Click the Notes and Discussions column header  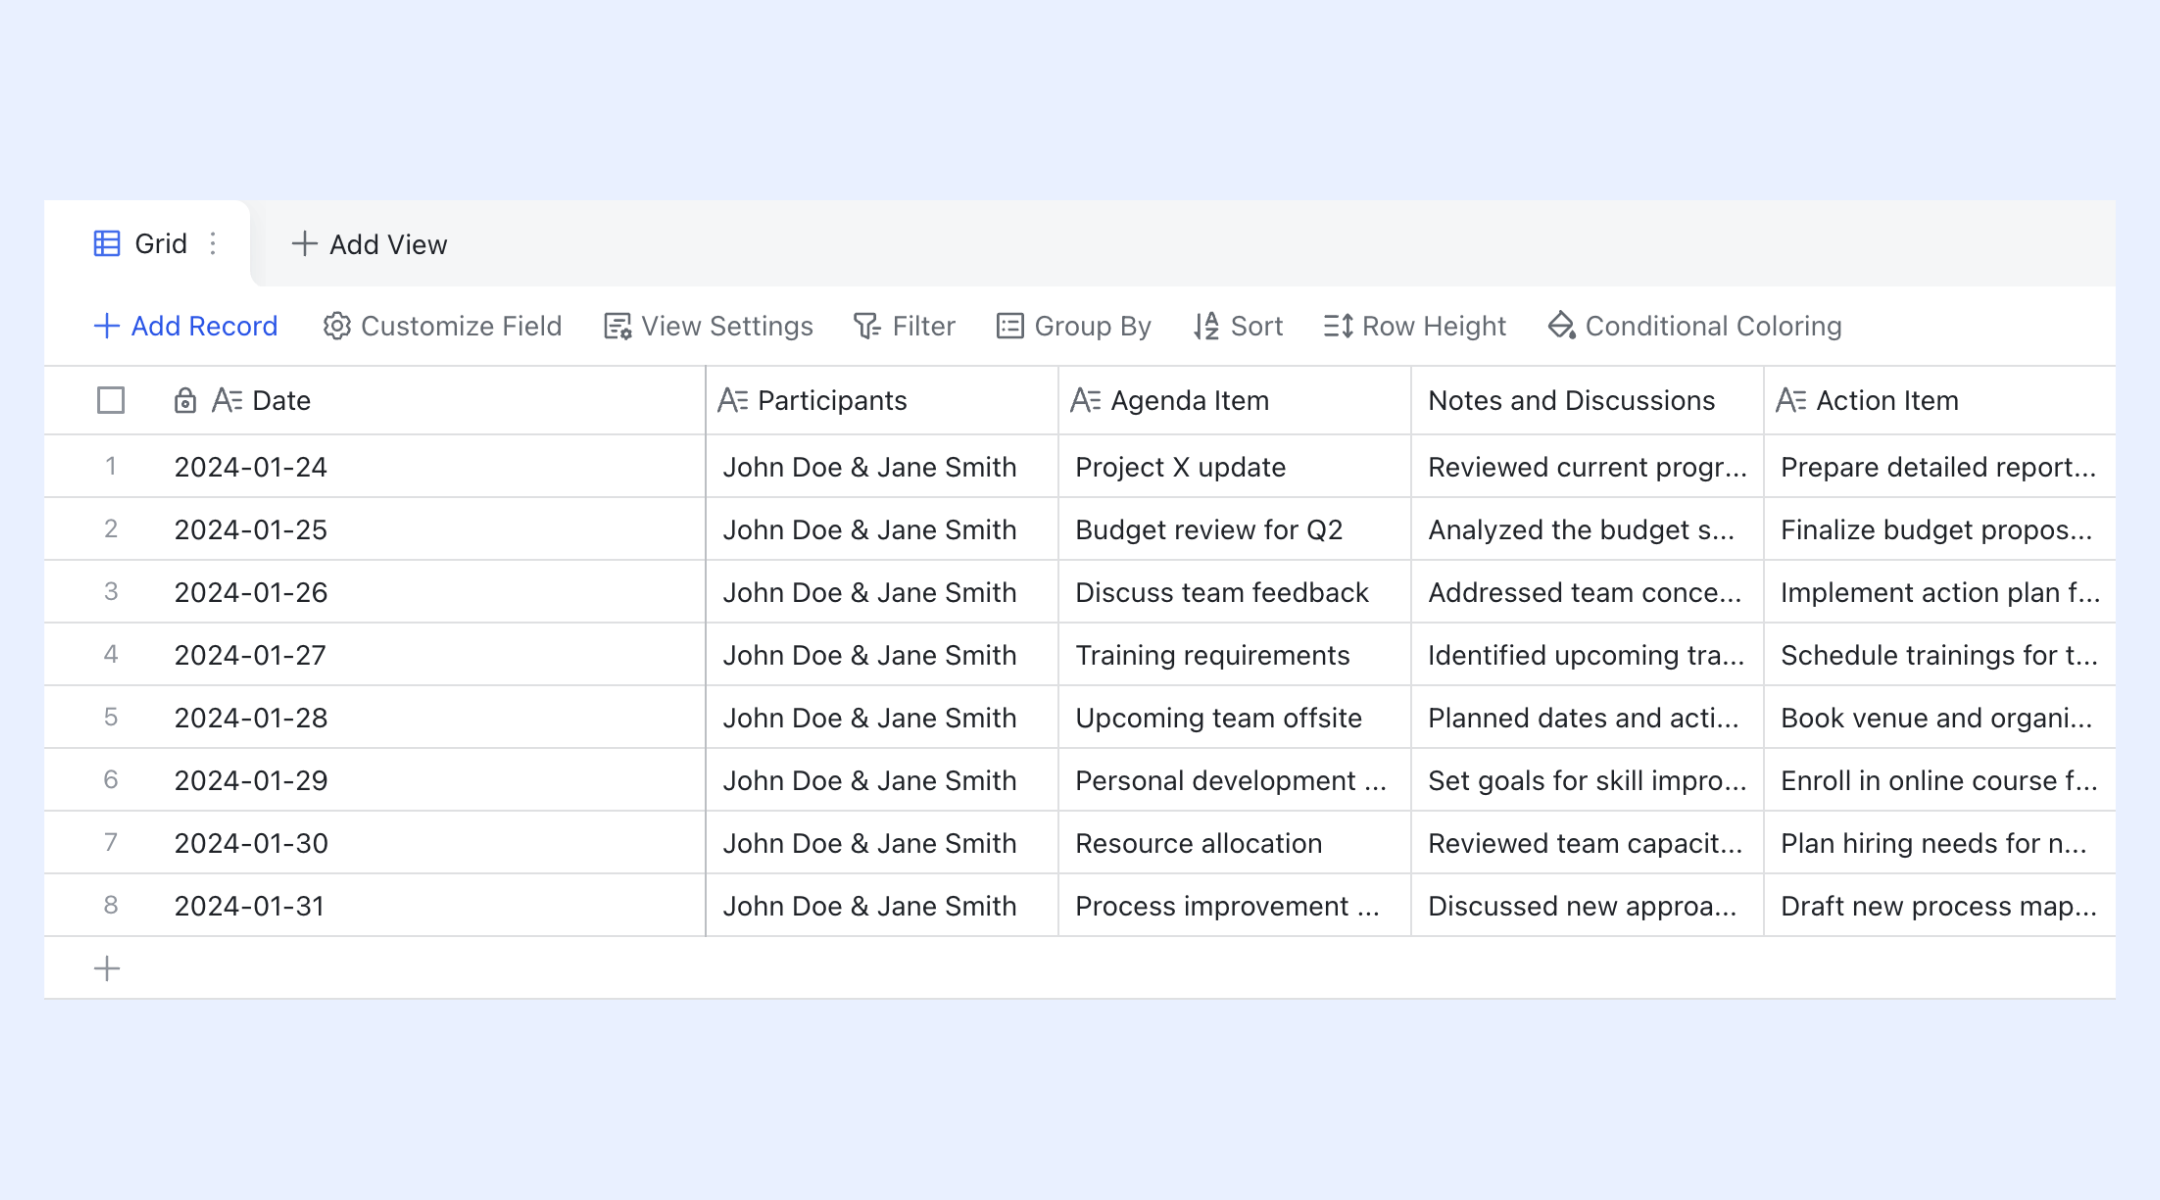1587,401
